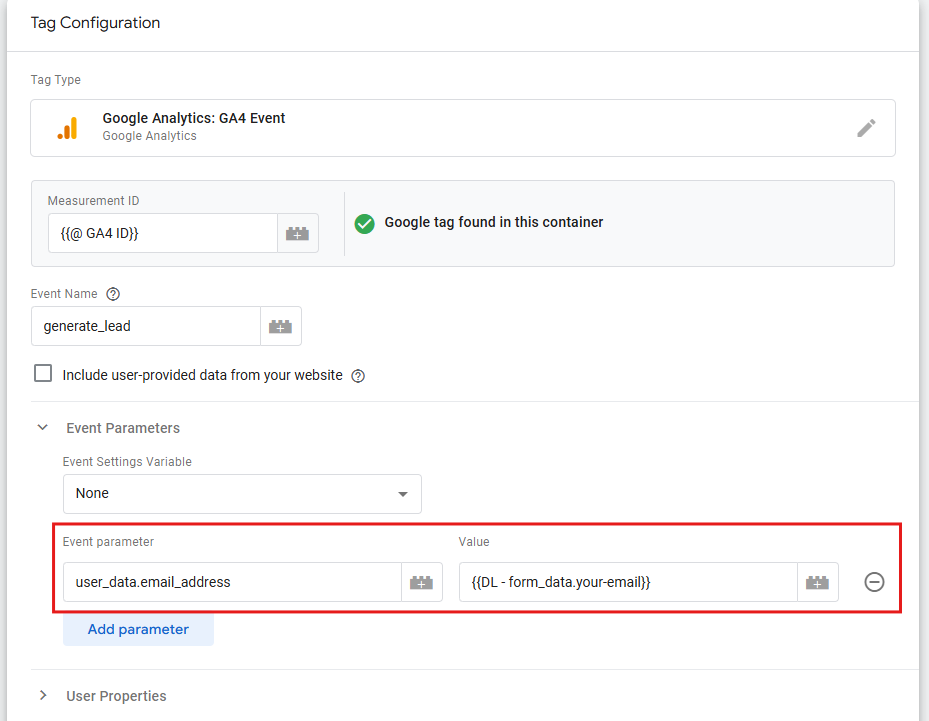This screenshot has height=721, width=929.
Task: Open variable picker beside user_data.email_address field
Action: [422, 582]
